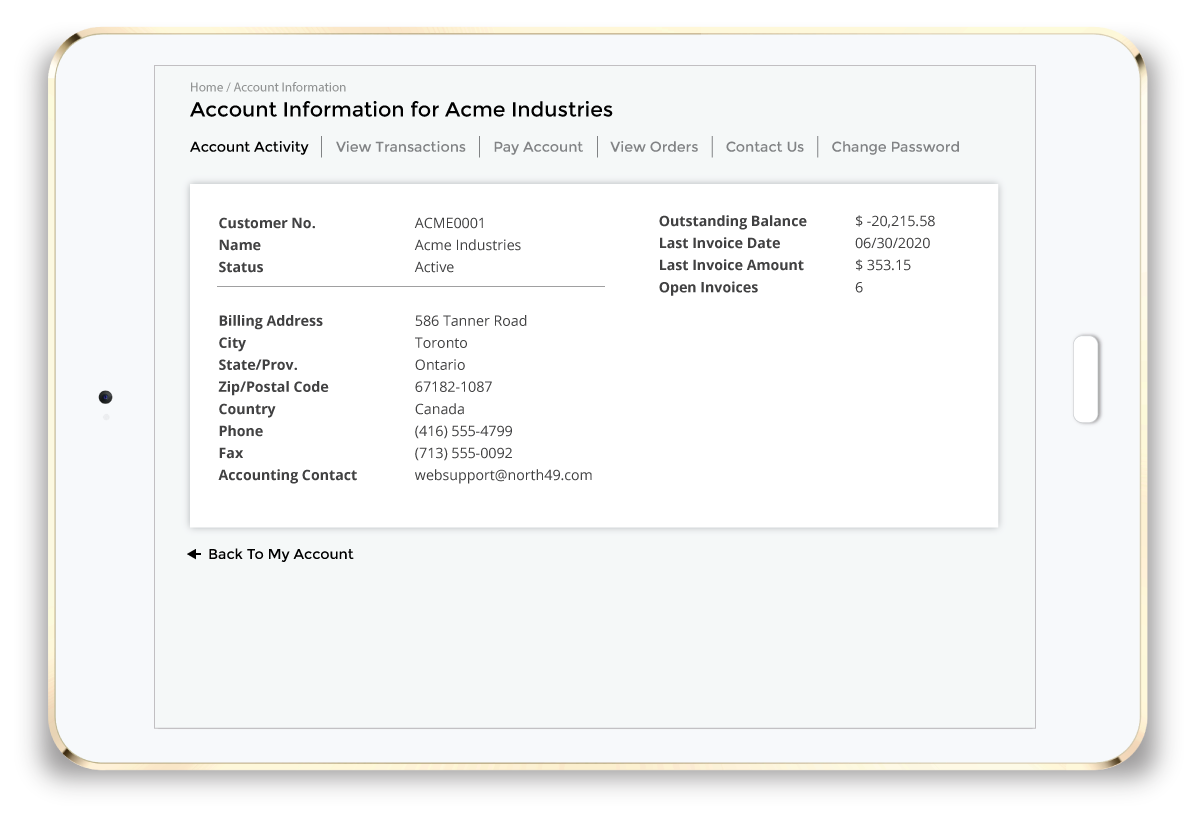Open the Contact Us tab
The height and width of the screenshot is (821, 1200).
[765, 147]
